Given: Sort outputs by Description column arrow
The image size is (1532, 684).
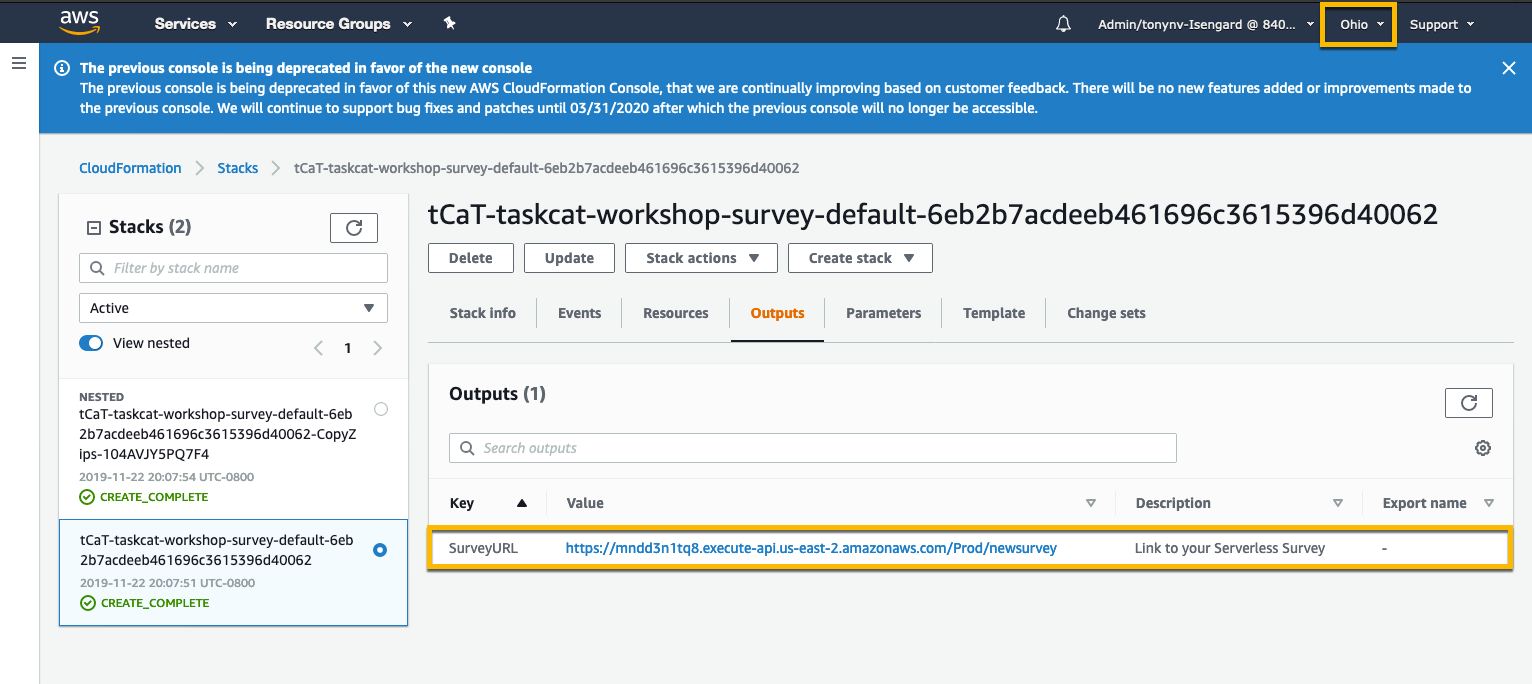Looking at the screenshot, I should coord(1338,503).
